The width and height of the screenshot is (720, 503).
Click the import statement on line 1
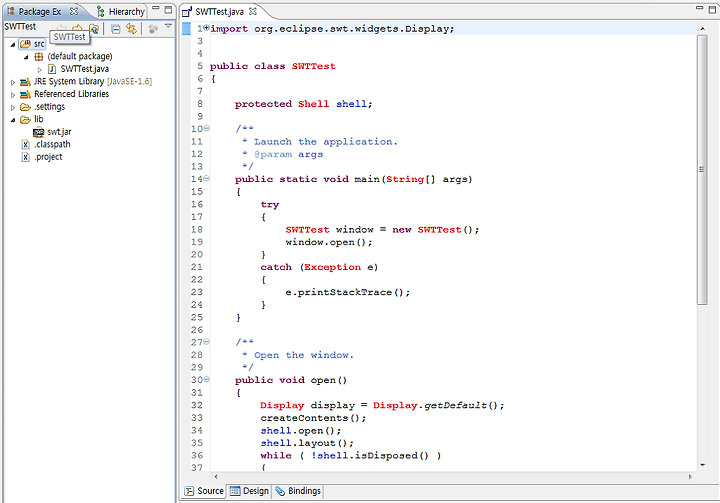[x=332, y=28]
